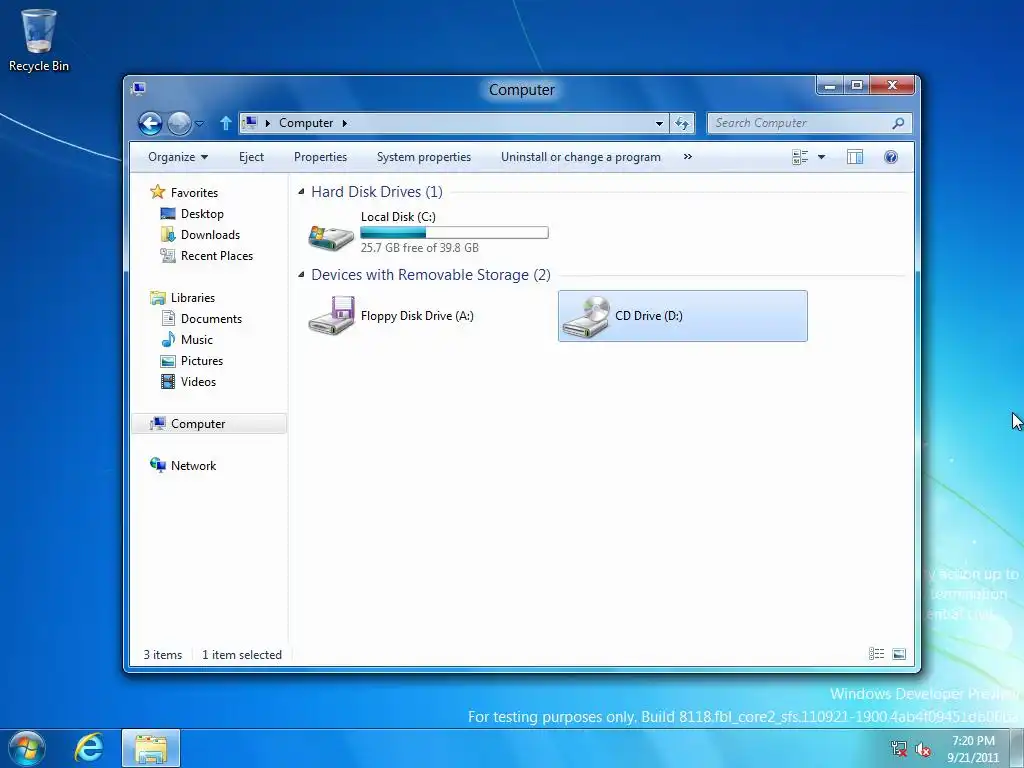
Task: Click the Windows Explorer taskbar button
Action: (x=151, y=748)
